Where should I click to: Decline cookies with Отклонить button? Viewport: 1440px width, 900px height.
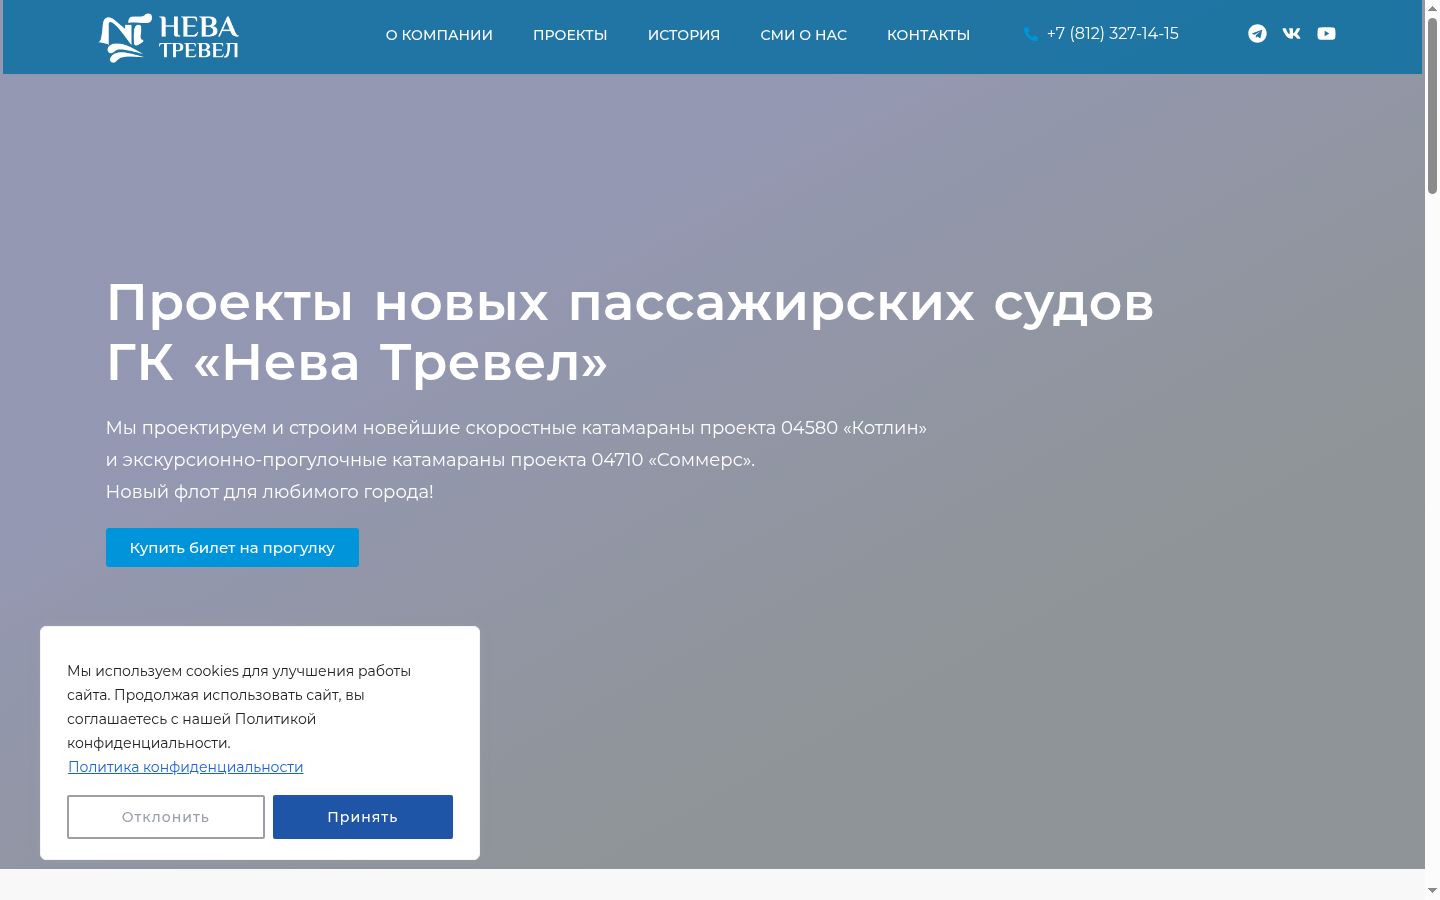point(166,817)
